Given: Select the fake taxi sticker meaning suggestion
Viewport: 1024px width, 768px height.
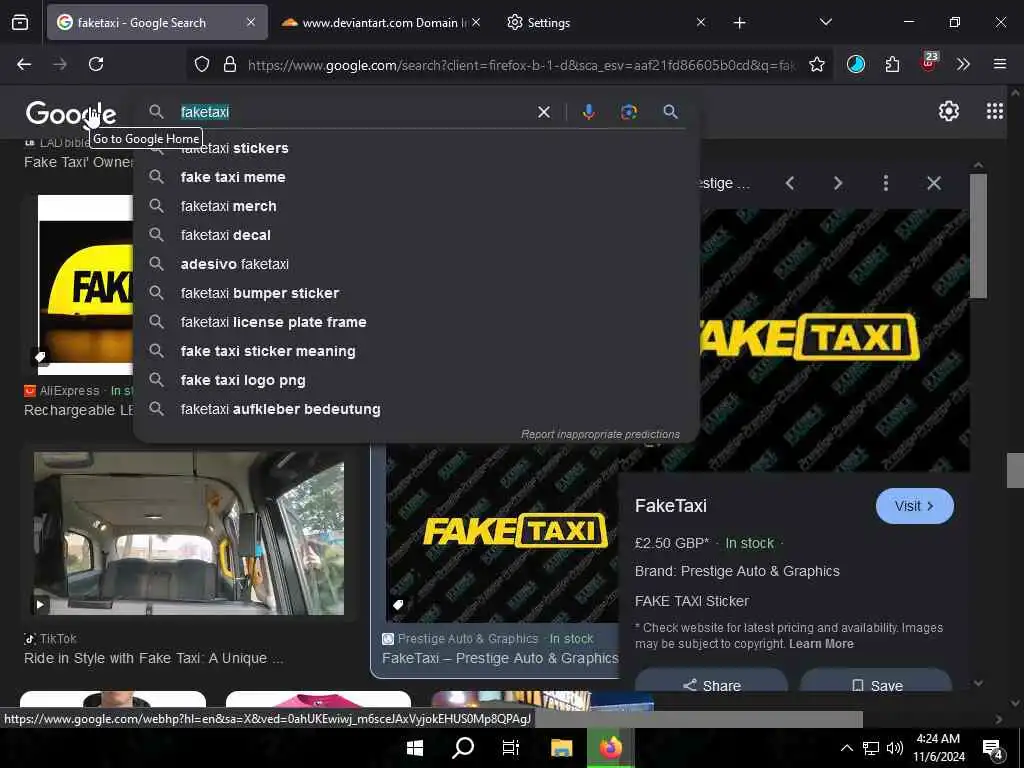Looking at the screenshot, I should pos(416,351).
